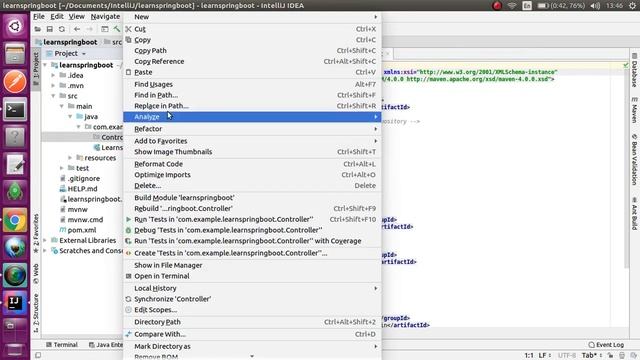Expand the test folder
The width and height of the screenshot is (640, 360).
[x=62, y=168]
